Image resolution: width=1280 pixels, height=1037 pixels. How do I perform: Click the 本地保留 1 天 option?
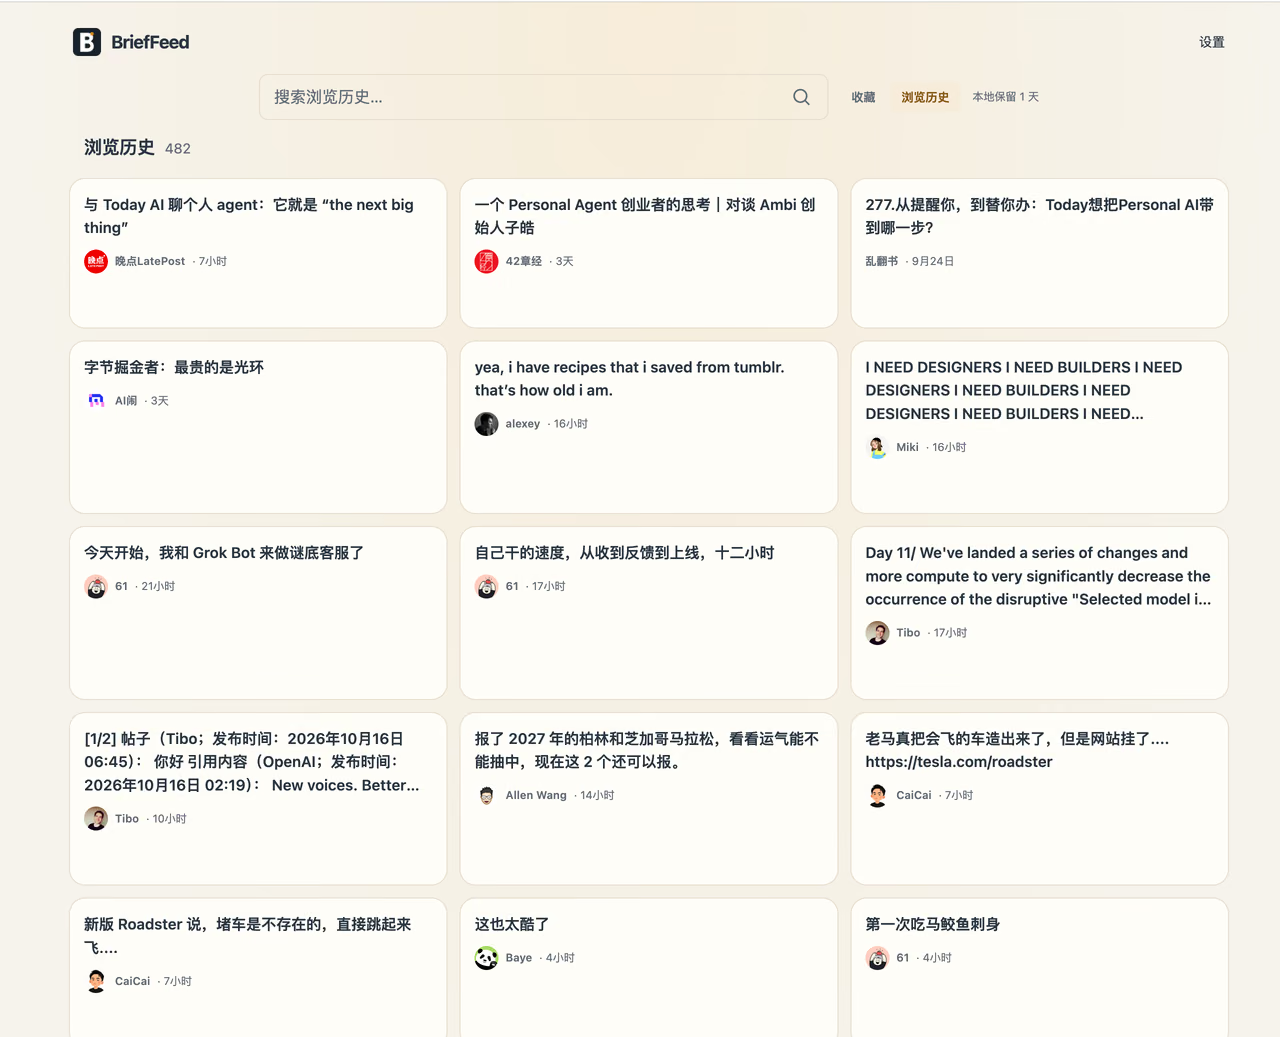1005,97
